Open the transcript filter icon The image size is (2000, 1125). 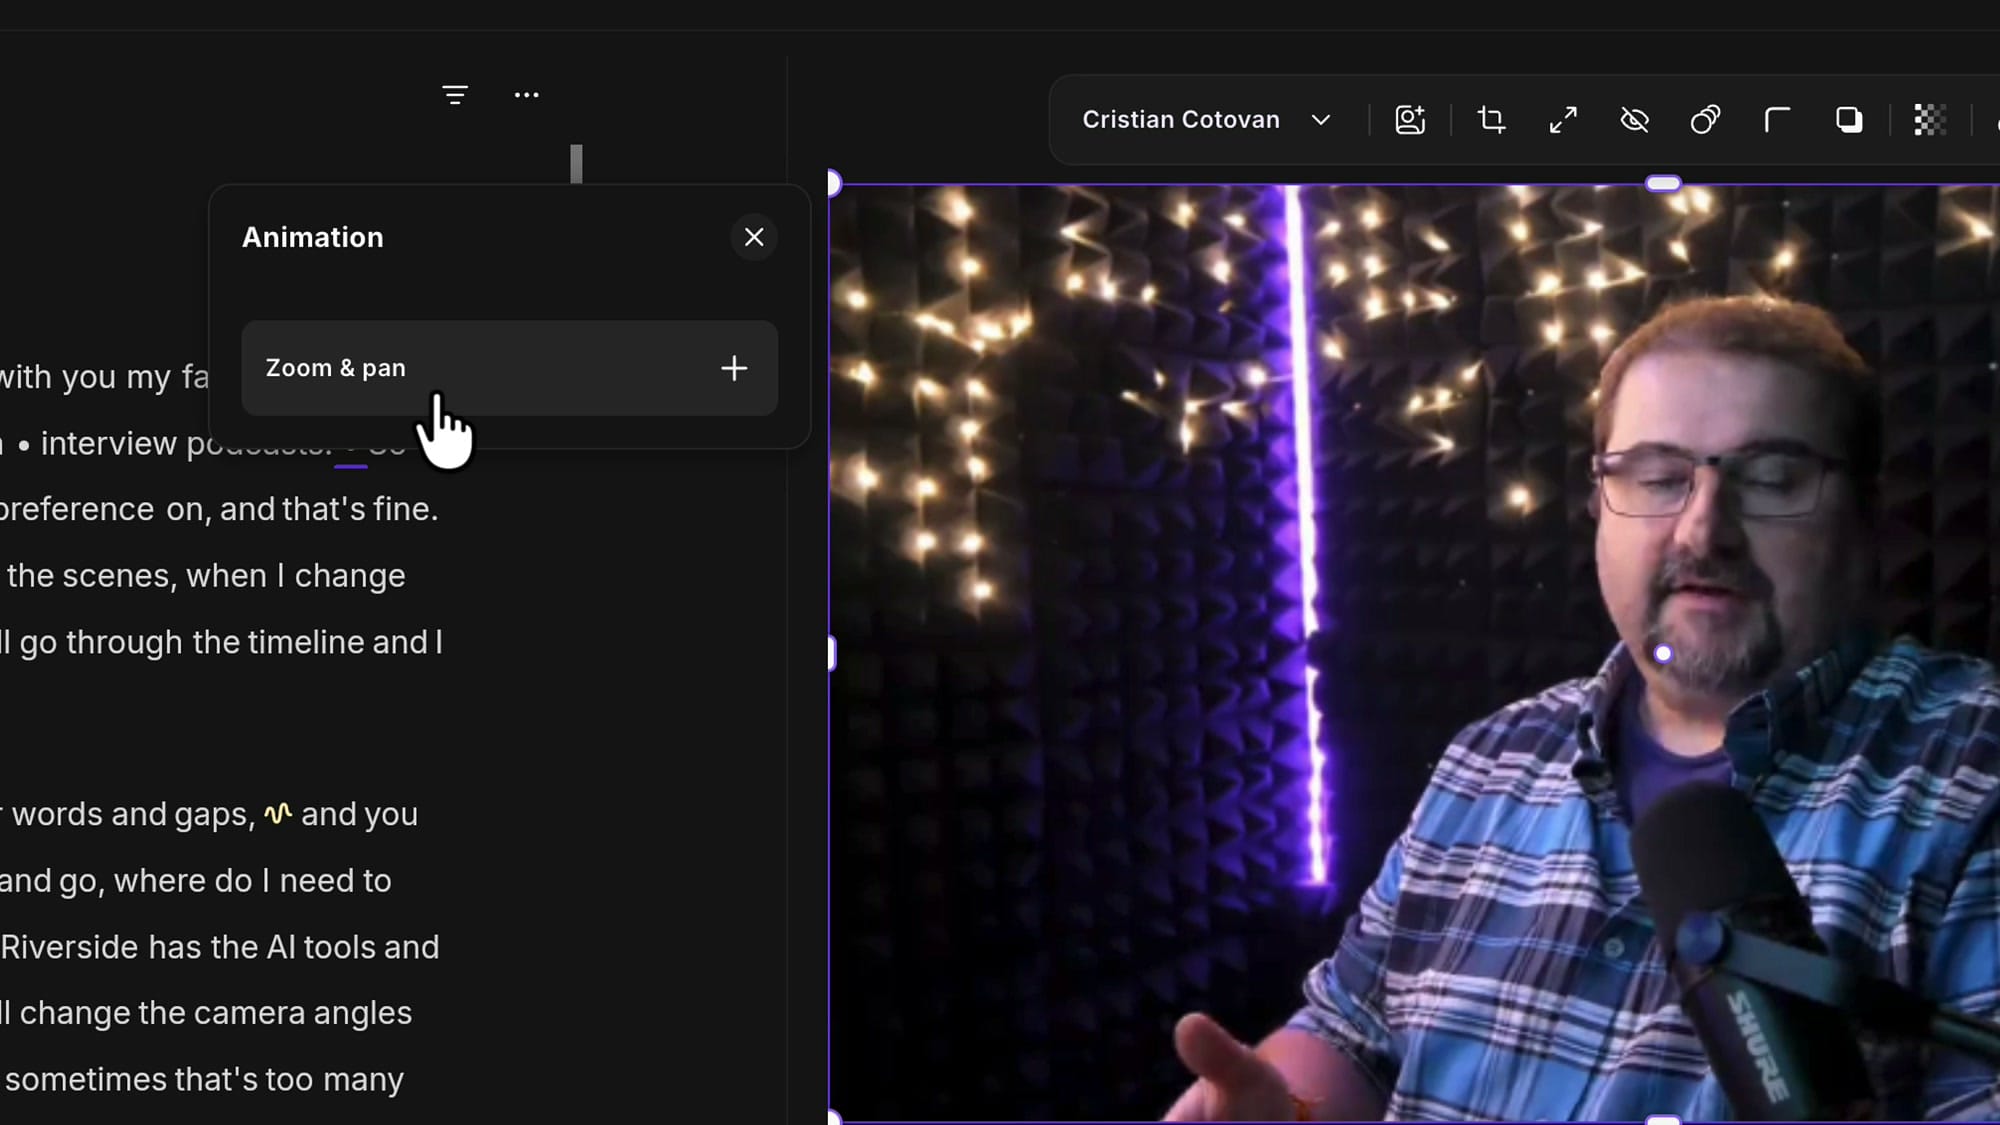(x=455, y=95)
